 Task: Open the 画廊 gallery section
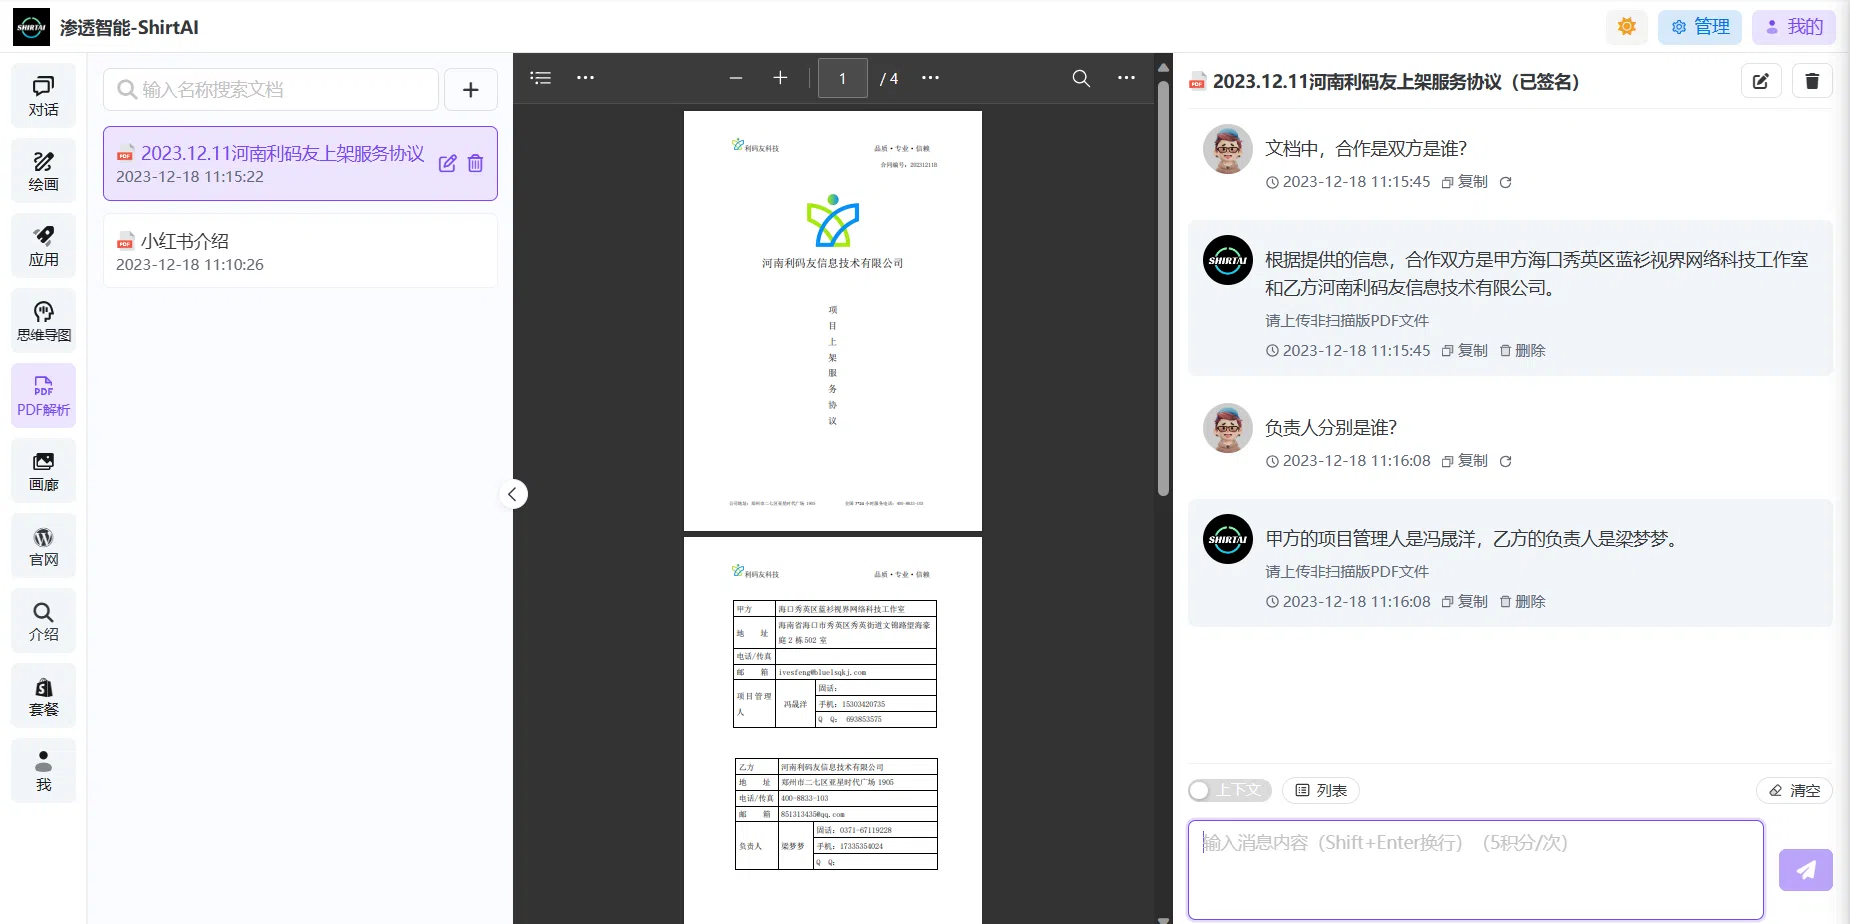click(x=43, y=471)
